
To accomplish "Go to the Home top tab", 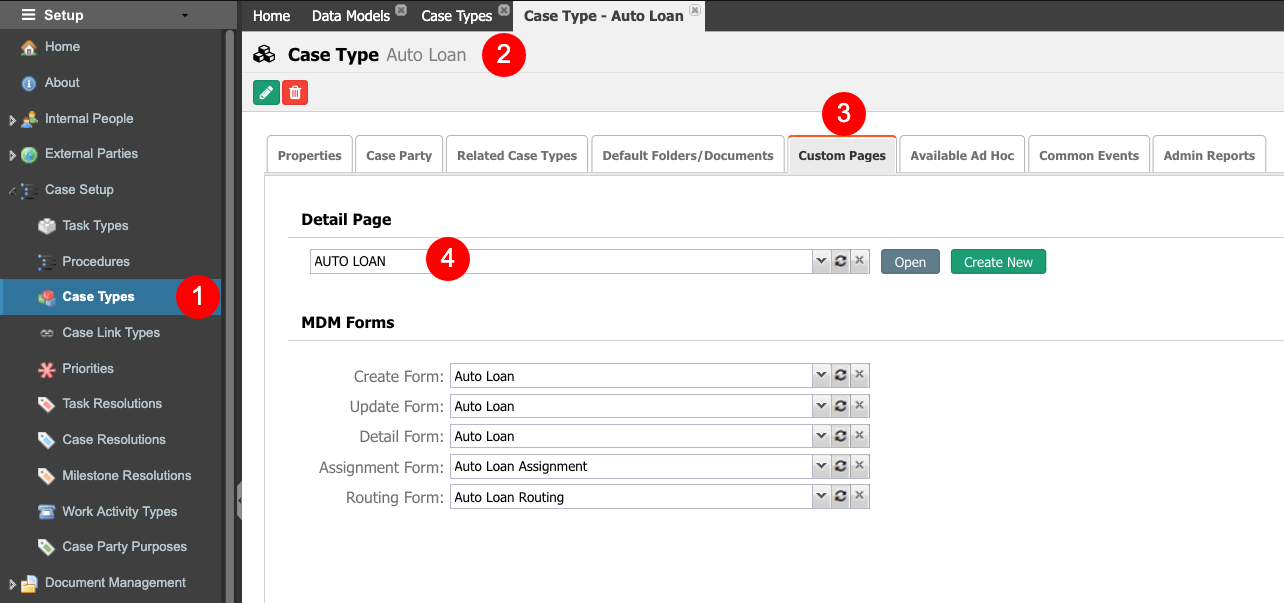I will click(x=272, y=15).
